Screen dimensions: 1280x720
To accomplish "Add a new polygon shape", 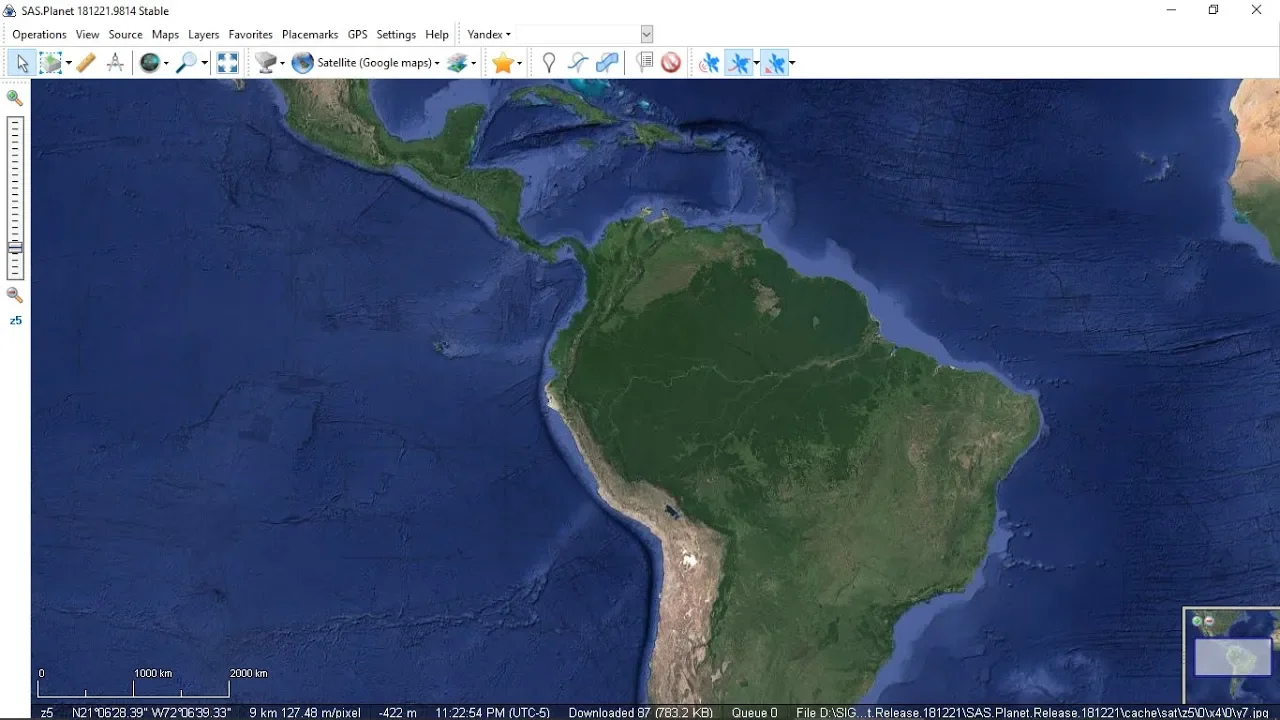I will (x=607, y=63).
